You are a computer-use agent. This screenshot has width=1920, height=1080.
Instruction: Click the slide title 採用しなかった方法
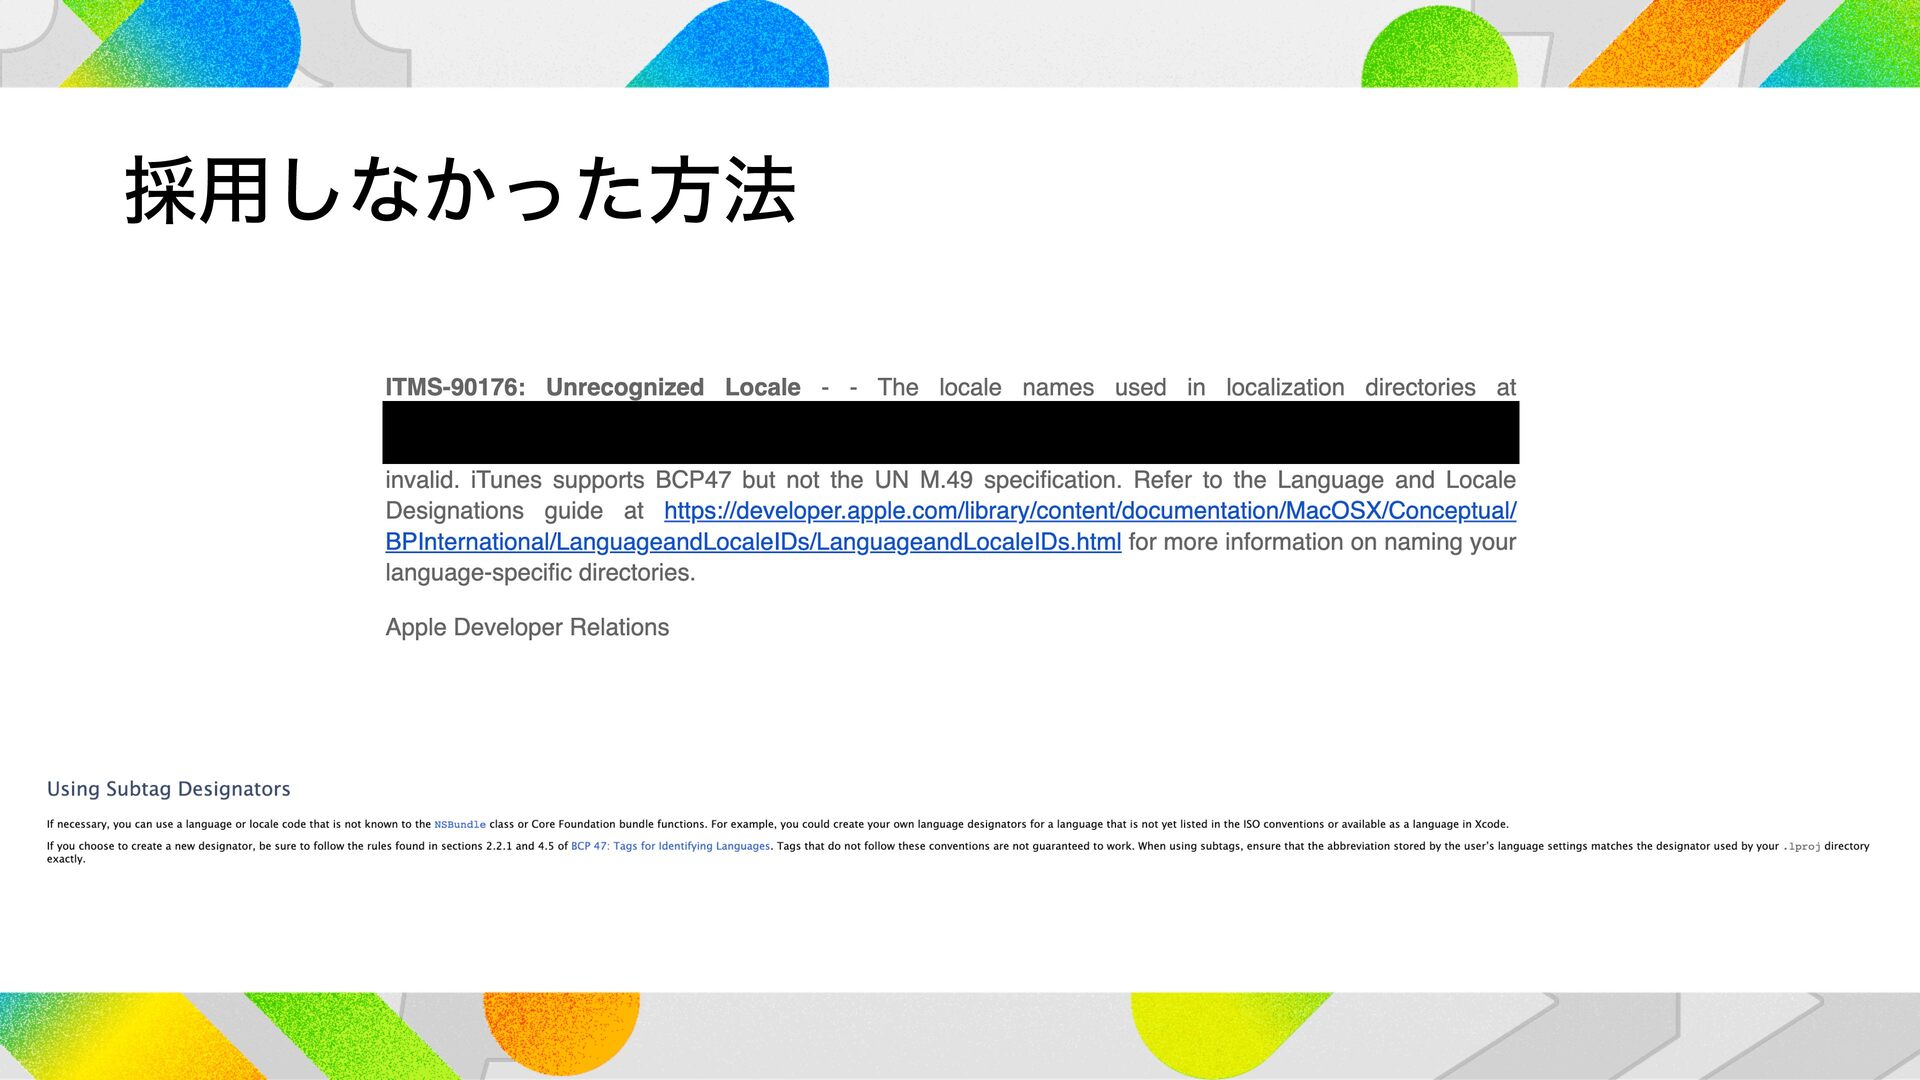tap(460, 190)
